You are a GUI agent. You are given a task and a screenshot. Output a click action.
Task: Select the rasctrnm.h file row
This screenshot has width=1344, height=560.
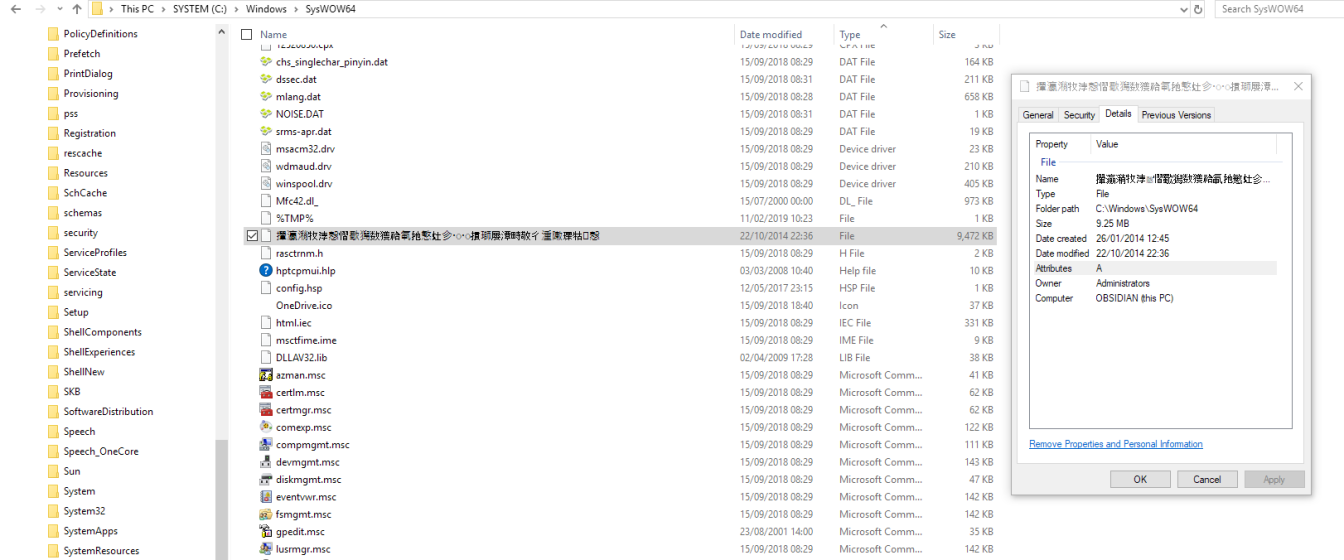[x=619, y=253]
